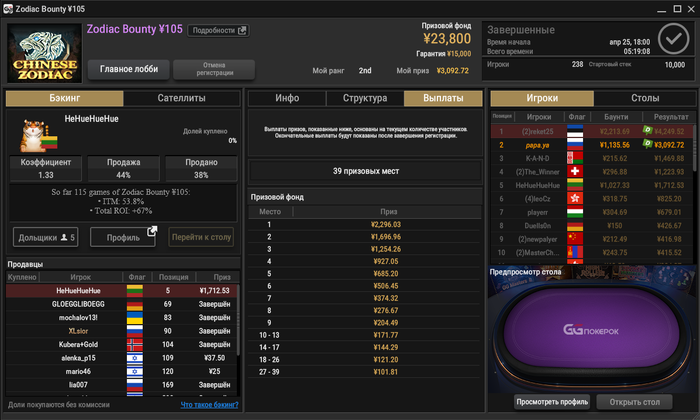The height and width of the screenshot is (420, 700).
Task: Switch to the Столы tab
Action: point(645,98)
